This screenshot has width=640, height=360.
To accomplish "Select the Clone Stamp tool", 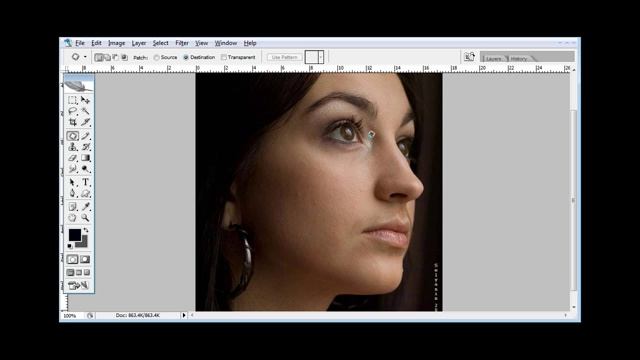I will point(73,147).
